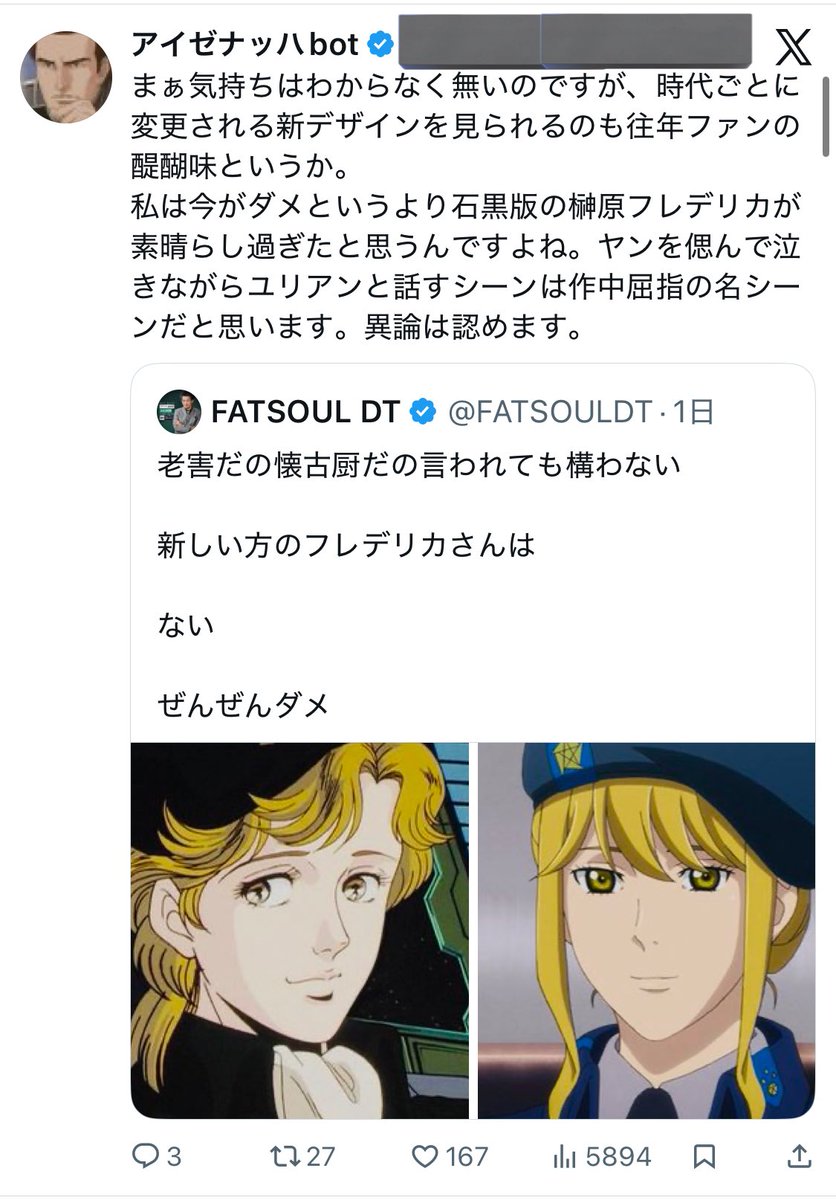This screenshot has width=836, height=1200.
Task: Click verified badge beside FATSOUL DT
Action: (x=423, y=411)
